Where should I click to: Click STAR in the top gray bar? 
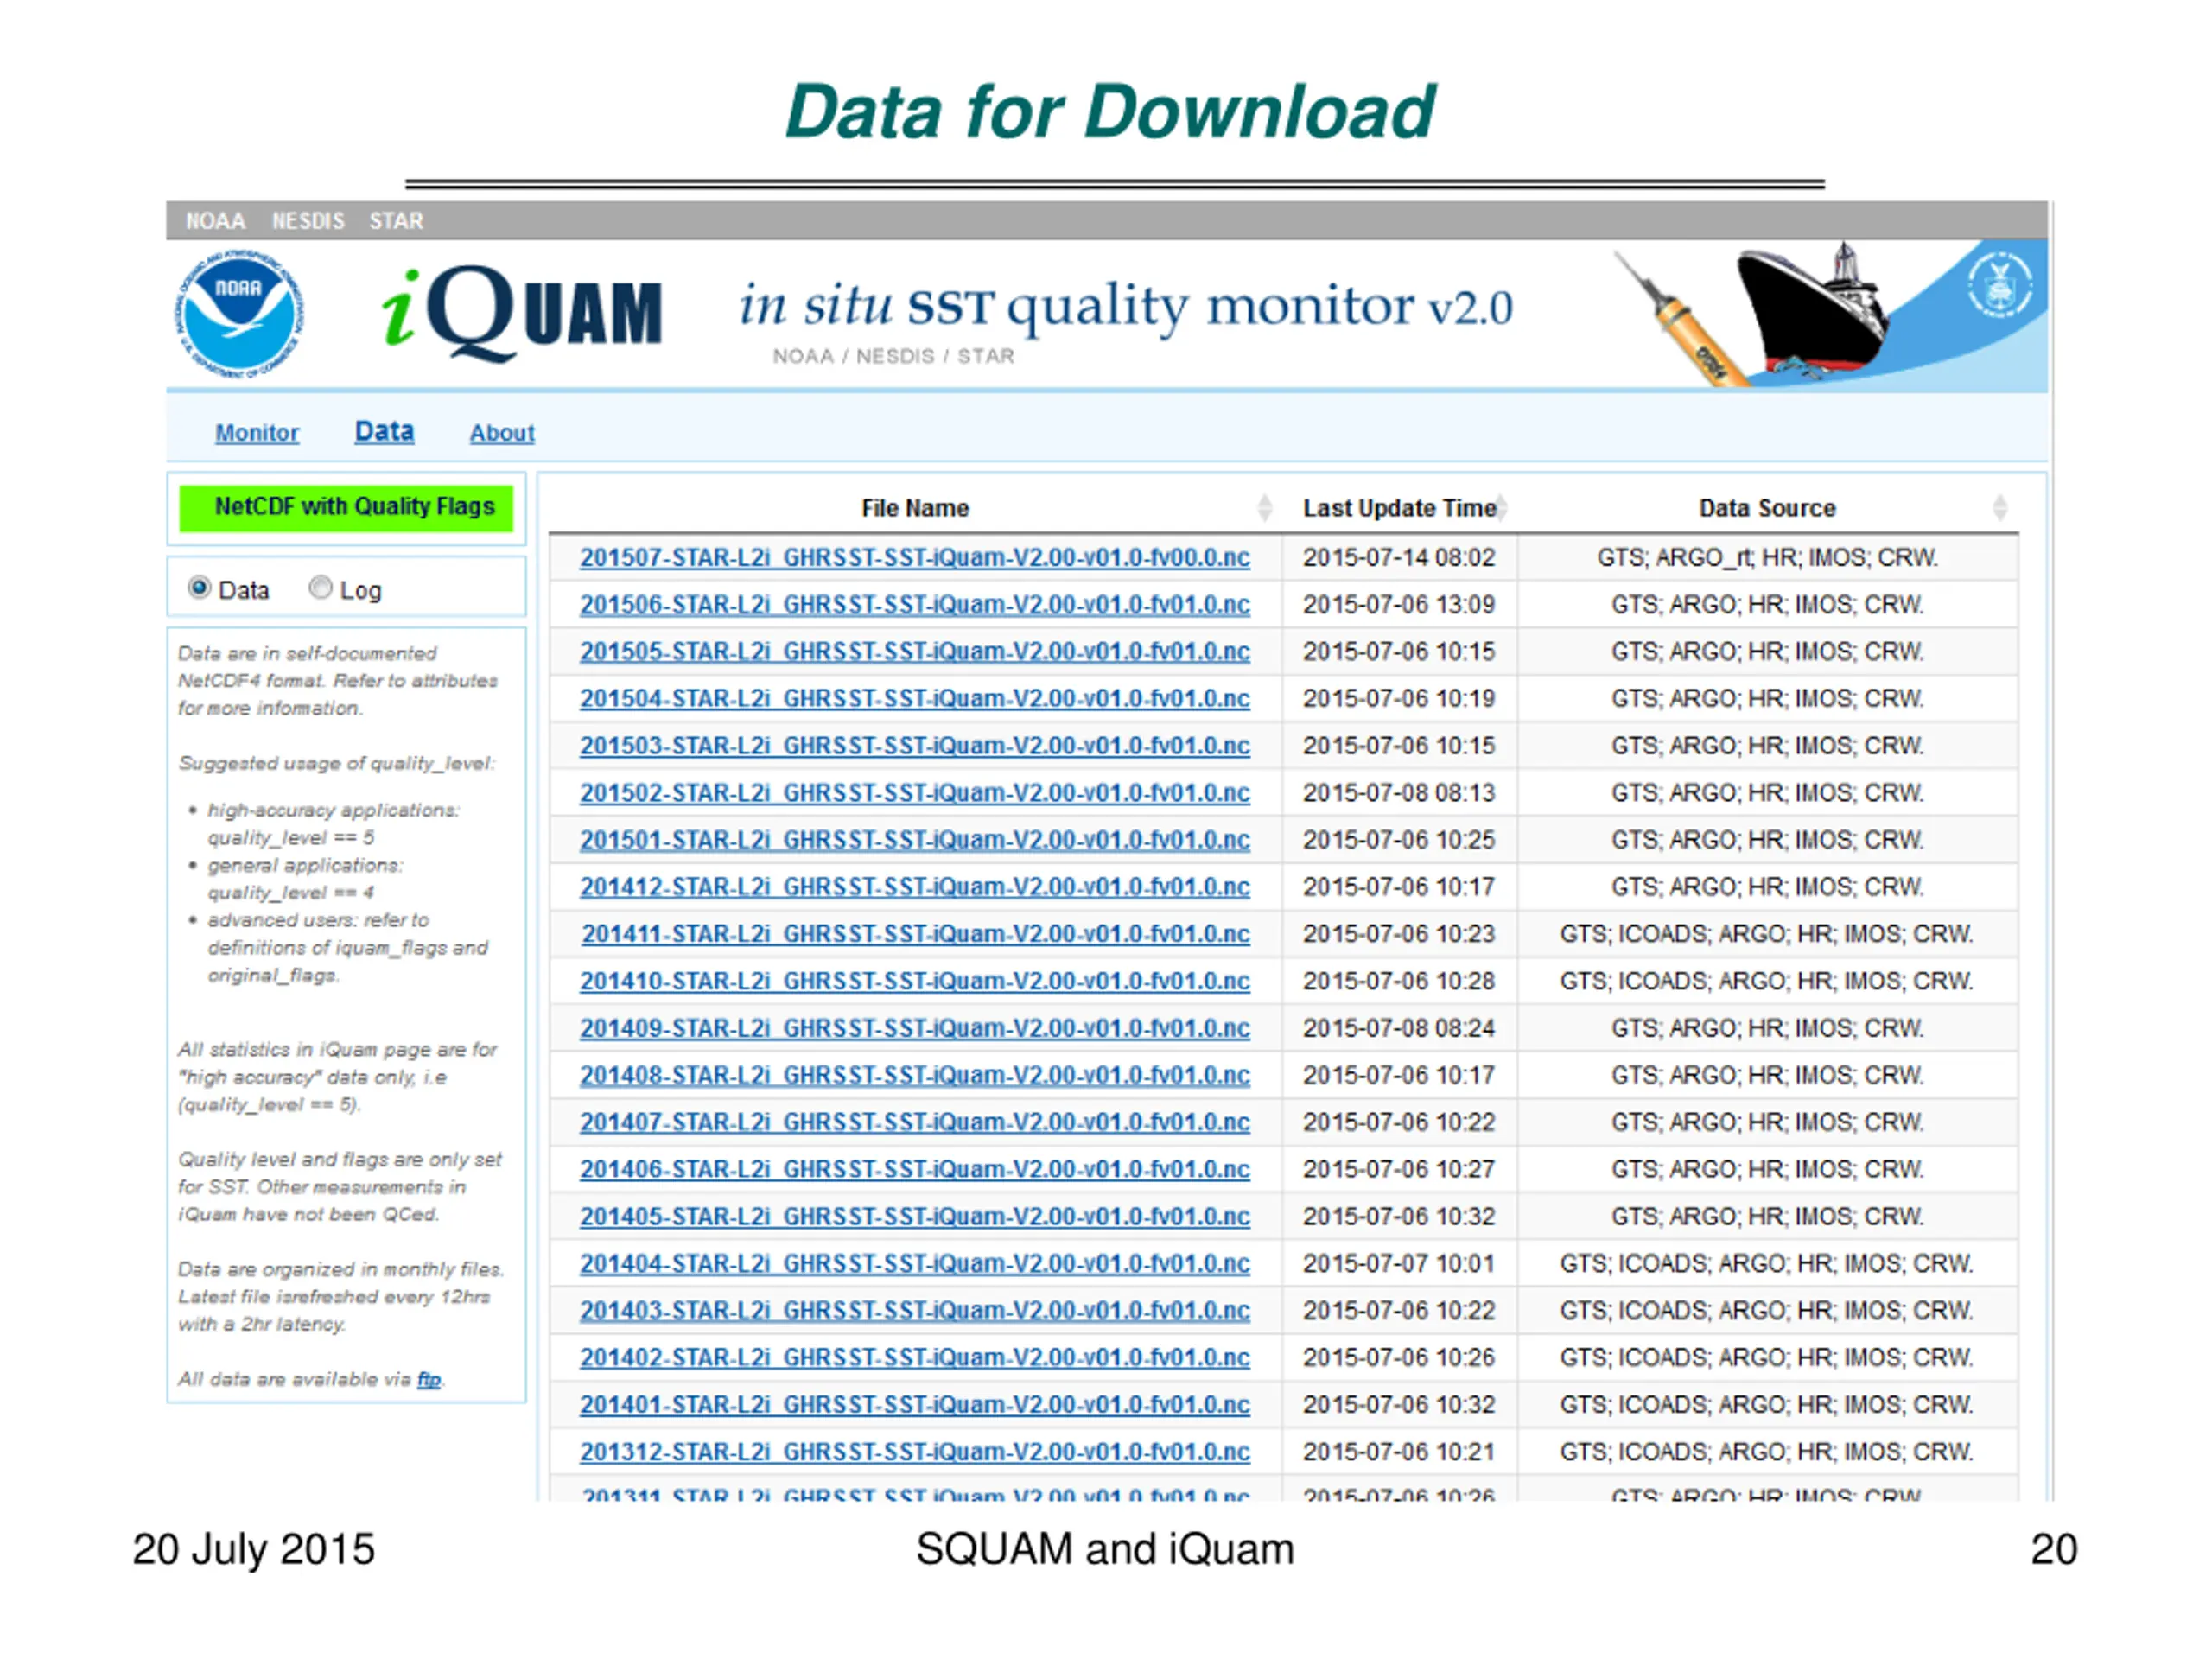396,221
